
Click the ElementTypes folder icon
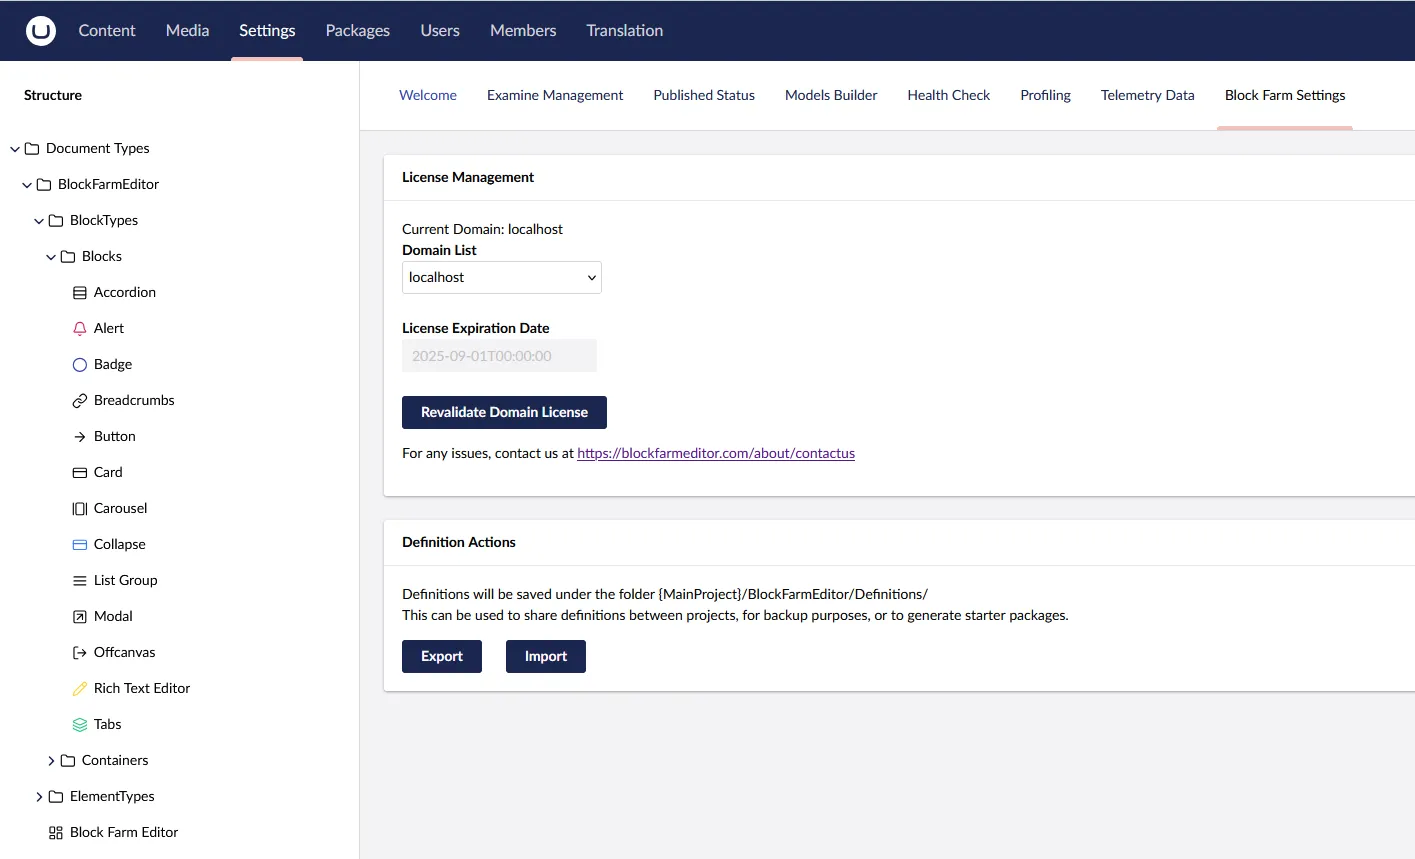coord(56,797)
